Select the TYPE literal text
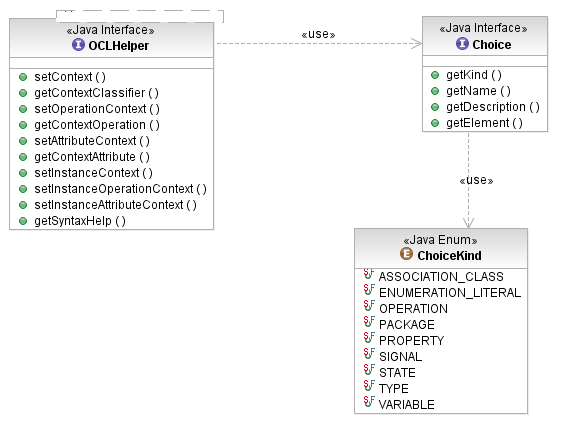 pyautogui.click(x=394, y=389)
